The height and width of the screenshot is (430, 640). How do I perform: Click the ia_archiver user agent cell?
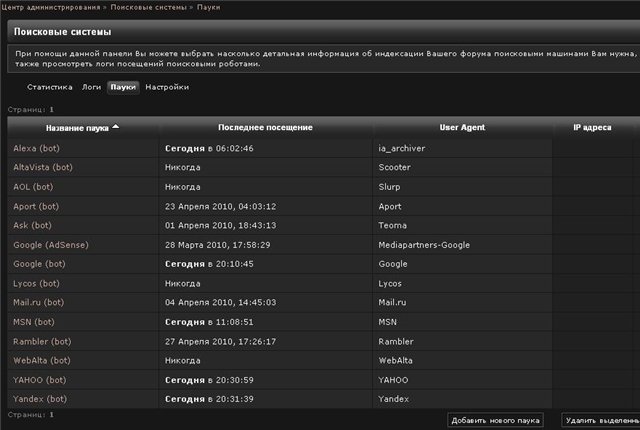click(462, 149)
